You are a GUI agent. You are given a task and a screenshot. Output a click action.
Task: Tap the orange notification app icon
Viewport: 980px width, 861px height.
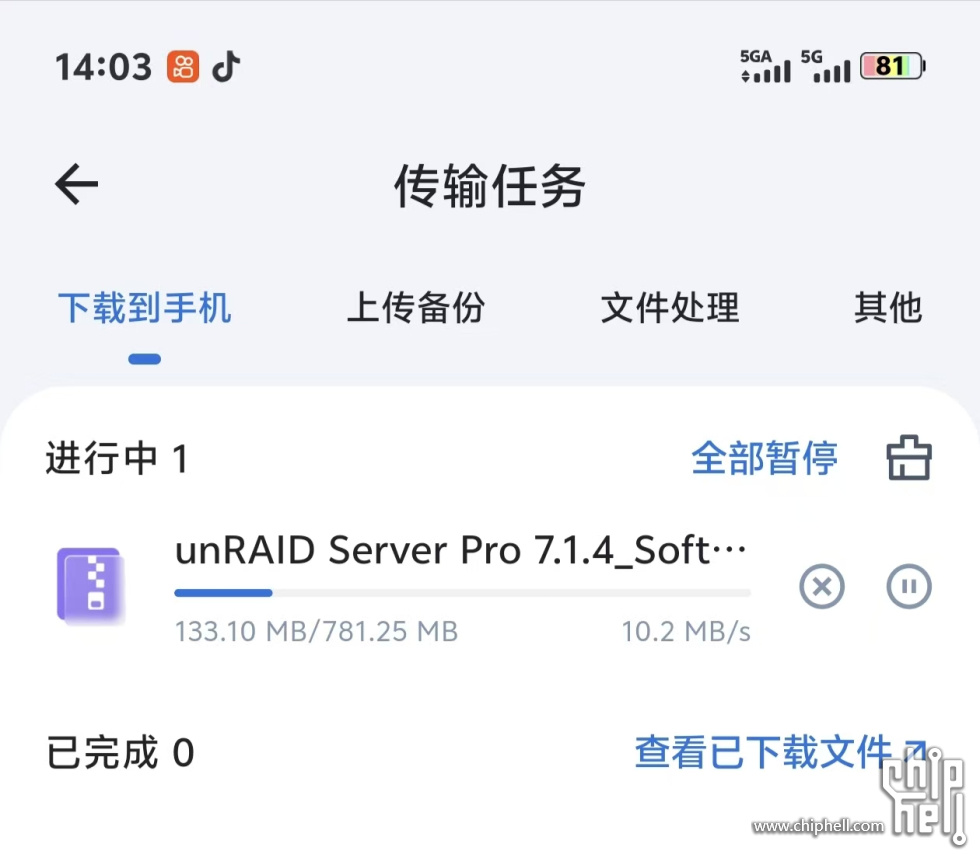[x=182, y=66]
